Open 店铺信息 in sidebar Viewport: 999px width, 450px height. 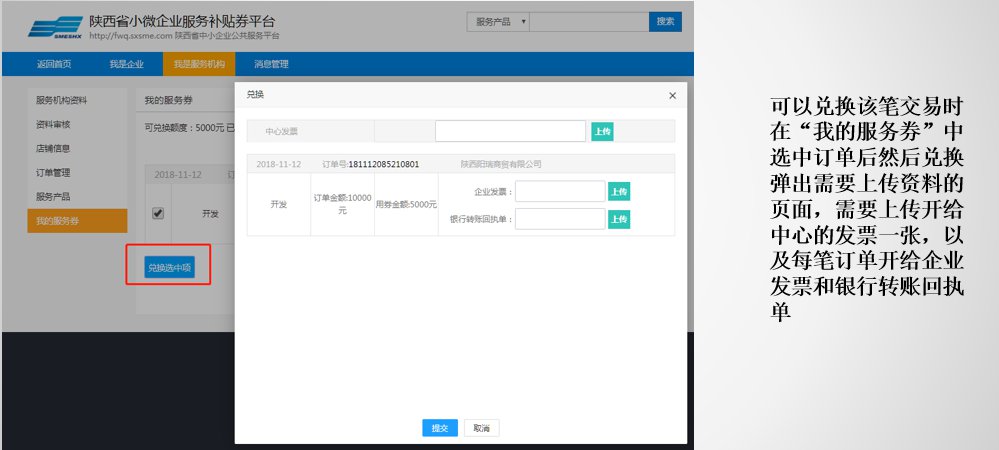click(54, 149)
